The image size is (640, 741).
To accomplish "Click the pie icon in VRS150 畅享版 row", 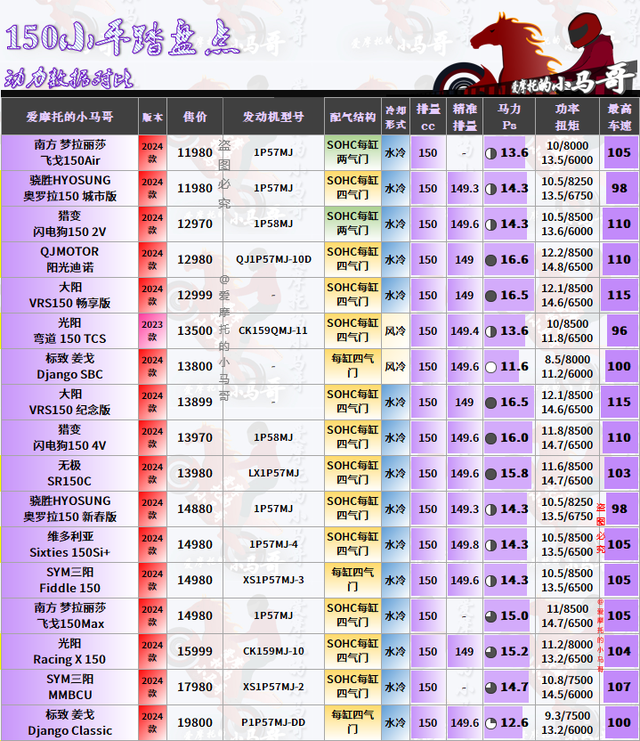I will [491, 296].
